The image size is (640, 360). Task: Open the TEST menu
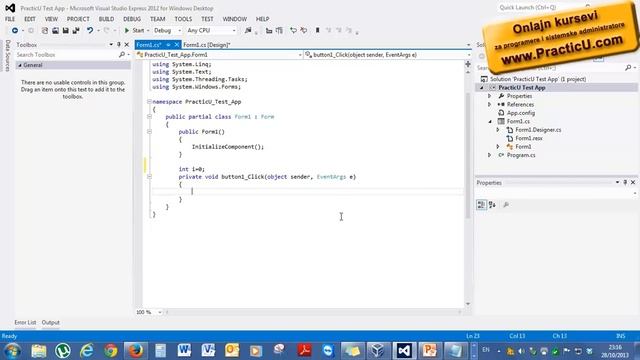coord(207,19)
